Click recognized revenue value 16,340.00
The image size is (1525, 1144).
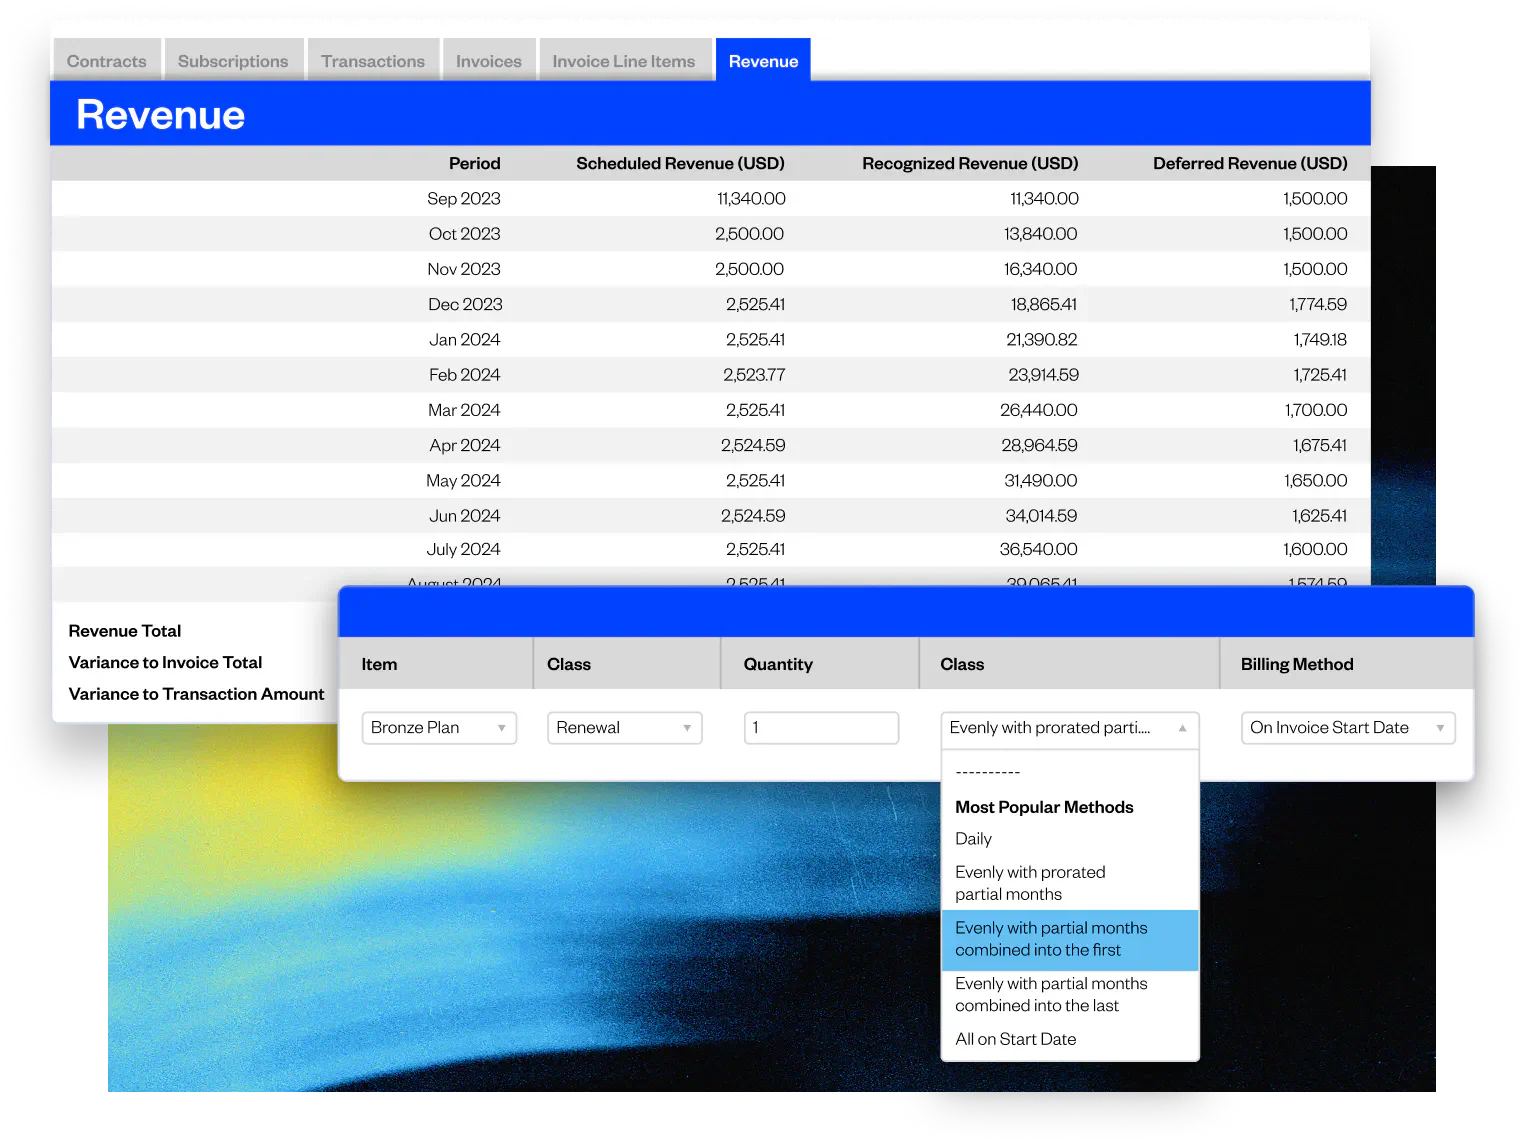1041,269
